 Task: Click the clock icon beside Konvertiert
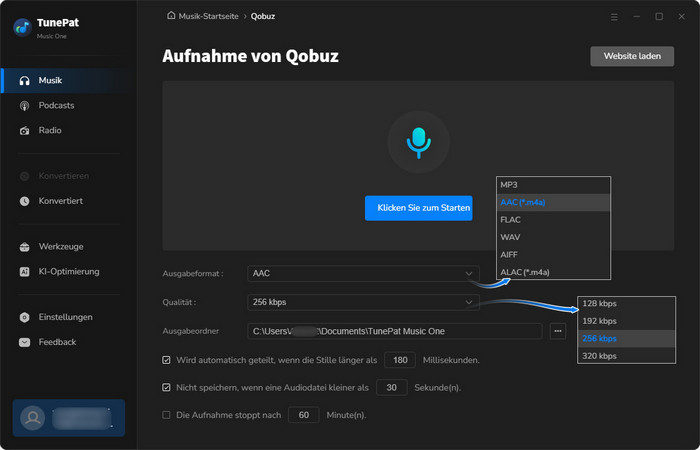[25, 201]
